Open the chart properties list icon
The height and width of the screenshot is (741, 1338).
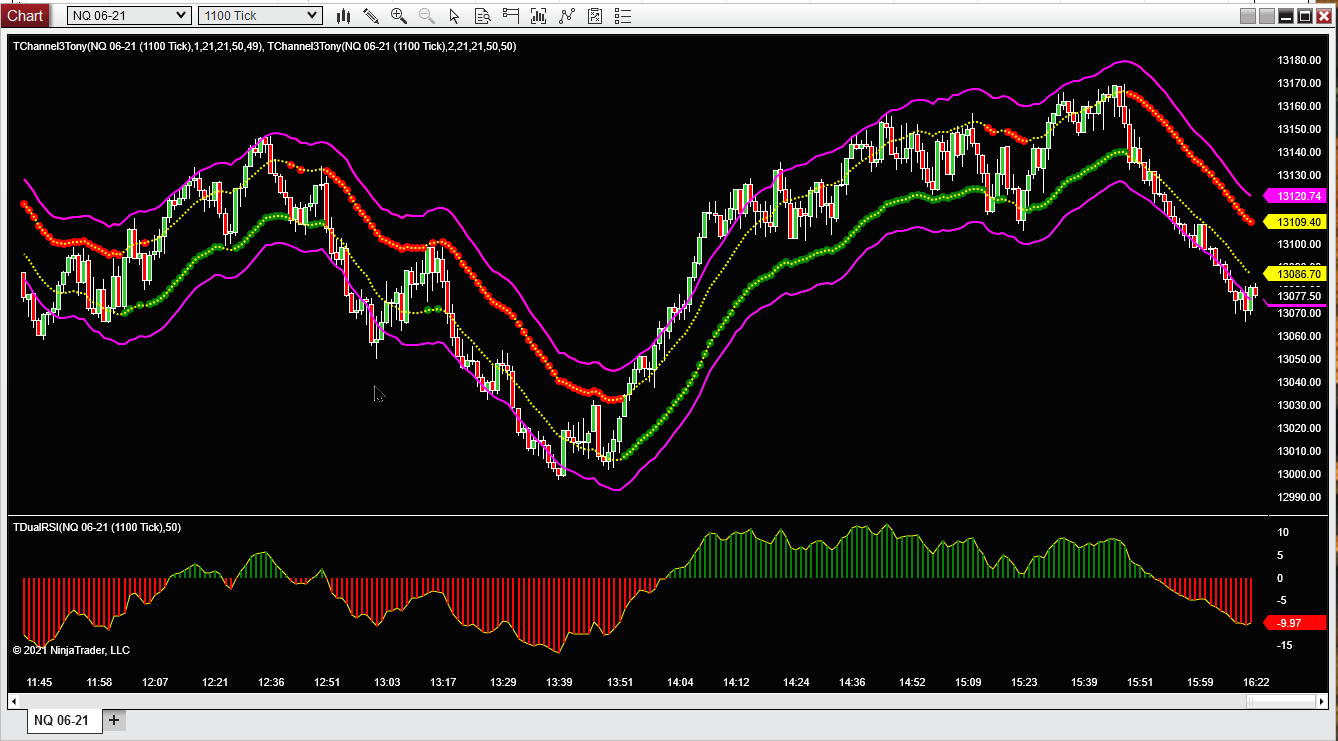tap(622, 15)
